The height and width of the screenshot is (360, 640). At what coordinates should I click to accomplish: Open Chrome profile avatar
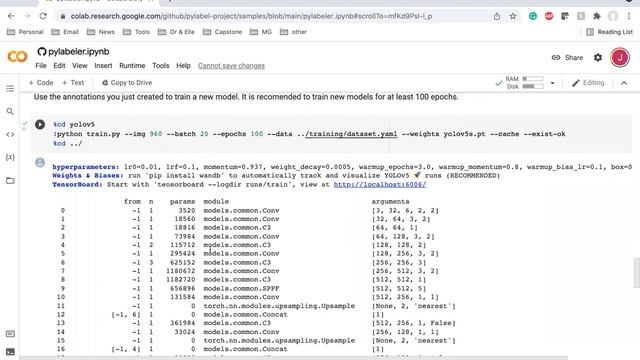click(x=613, y=16)
